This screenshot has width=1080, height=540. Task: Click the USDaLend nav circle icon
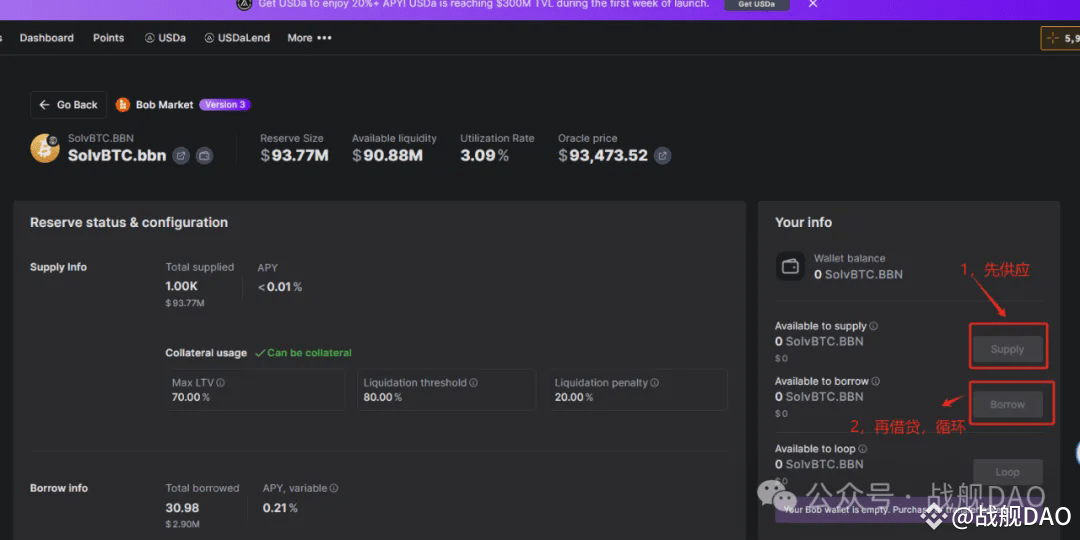[x=209, y=38]
